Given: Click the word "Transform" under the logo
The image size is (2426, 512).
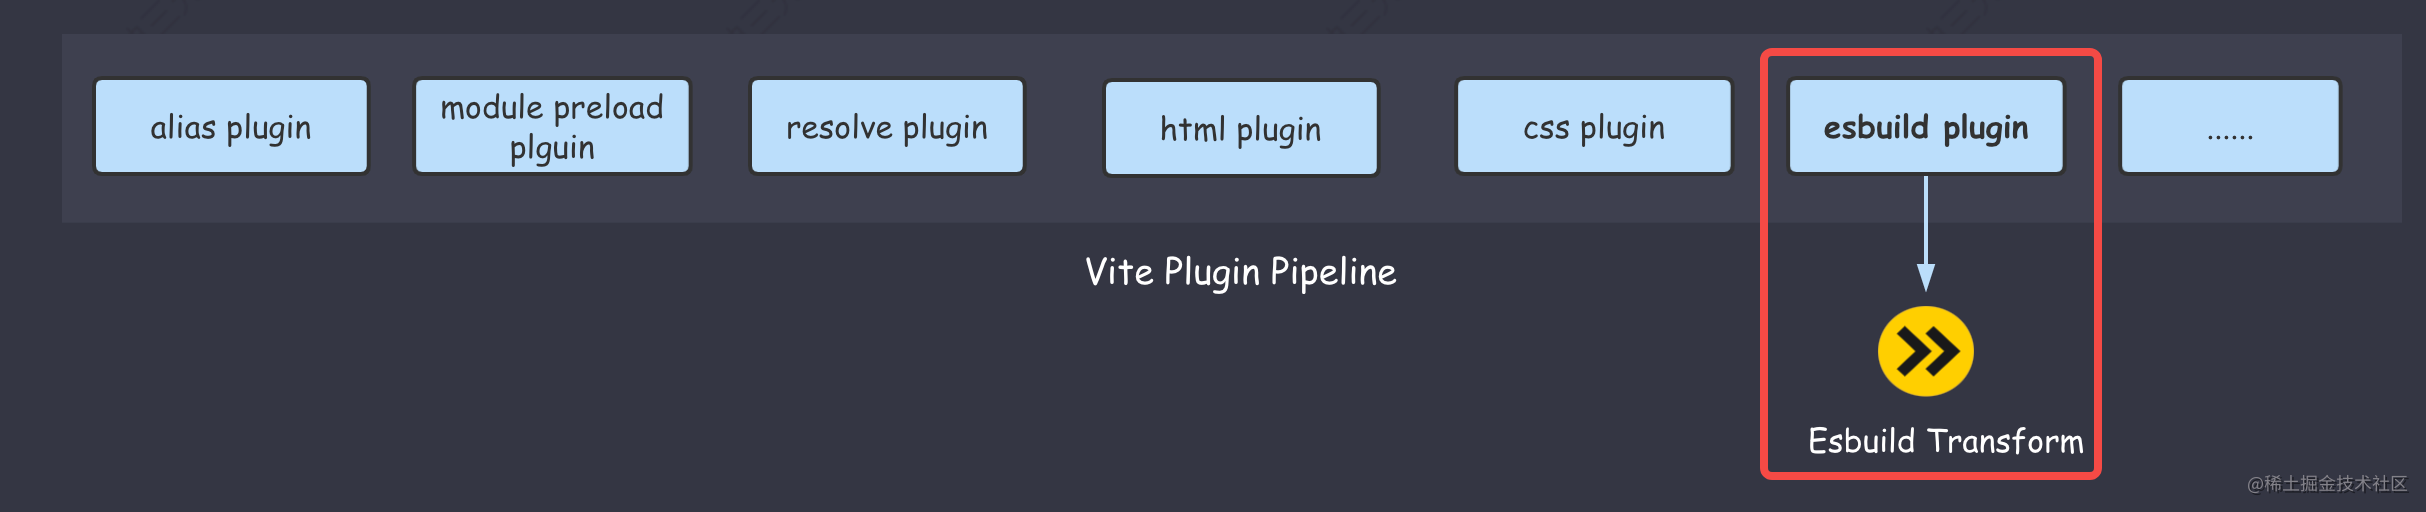Looking at the screenshot, I should [x=2006, y=441].
